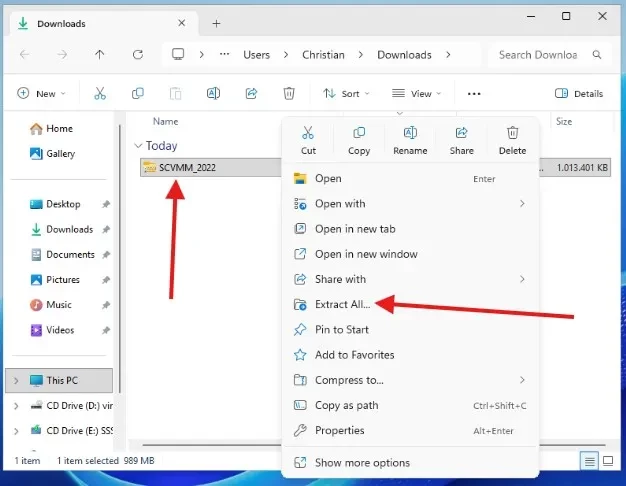Switch to large thumbnails view icon
The image size is (626, 486).
[608, 462]
